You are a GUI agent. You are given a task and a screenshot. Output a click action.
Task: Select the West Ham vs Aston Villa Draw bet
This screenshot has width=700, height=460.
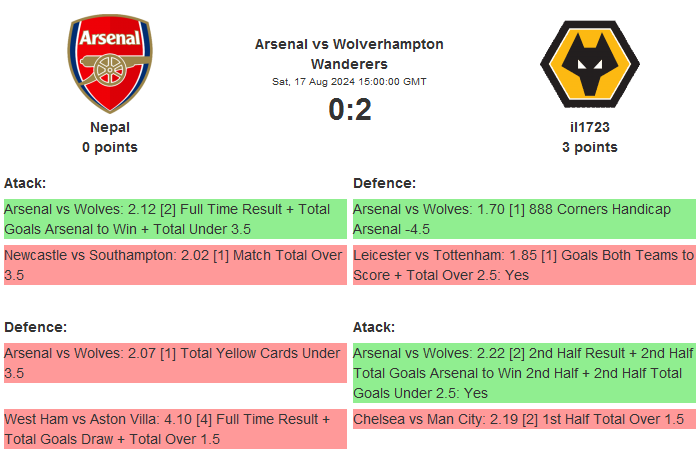(x=175, y=429)
